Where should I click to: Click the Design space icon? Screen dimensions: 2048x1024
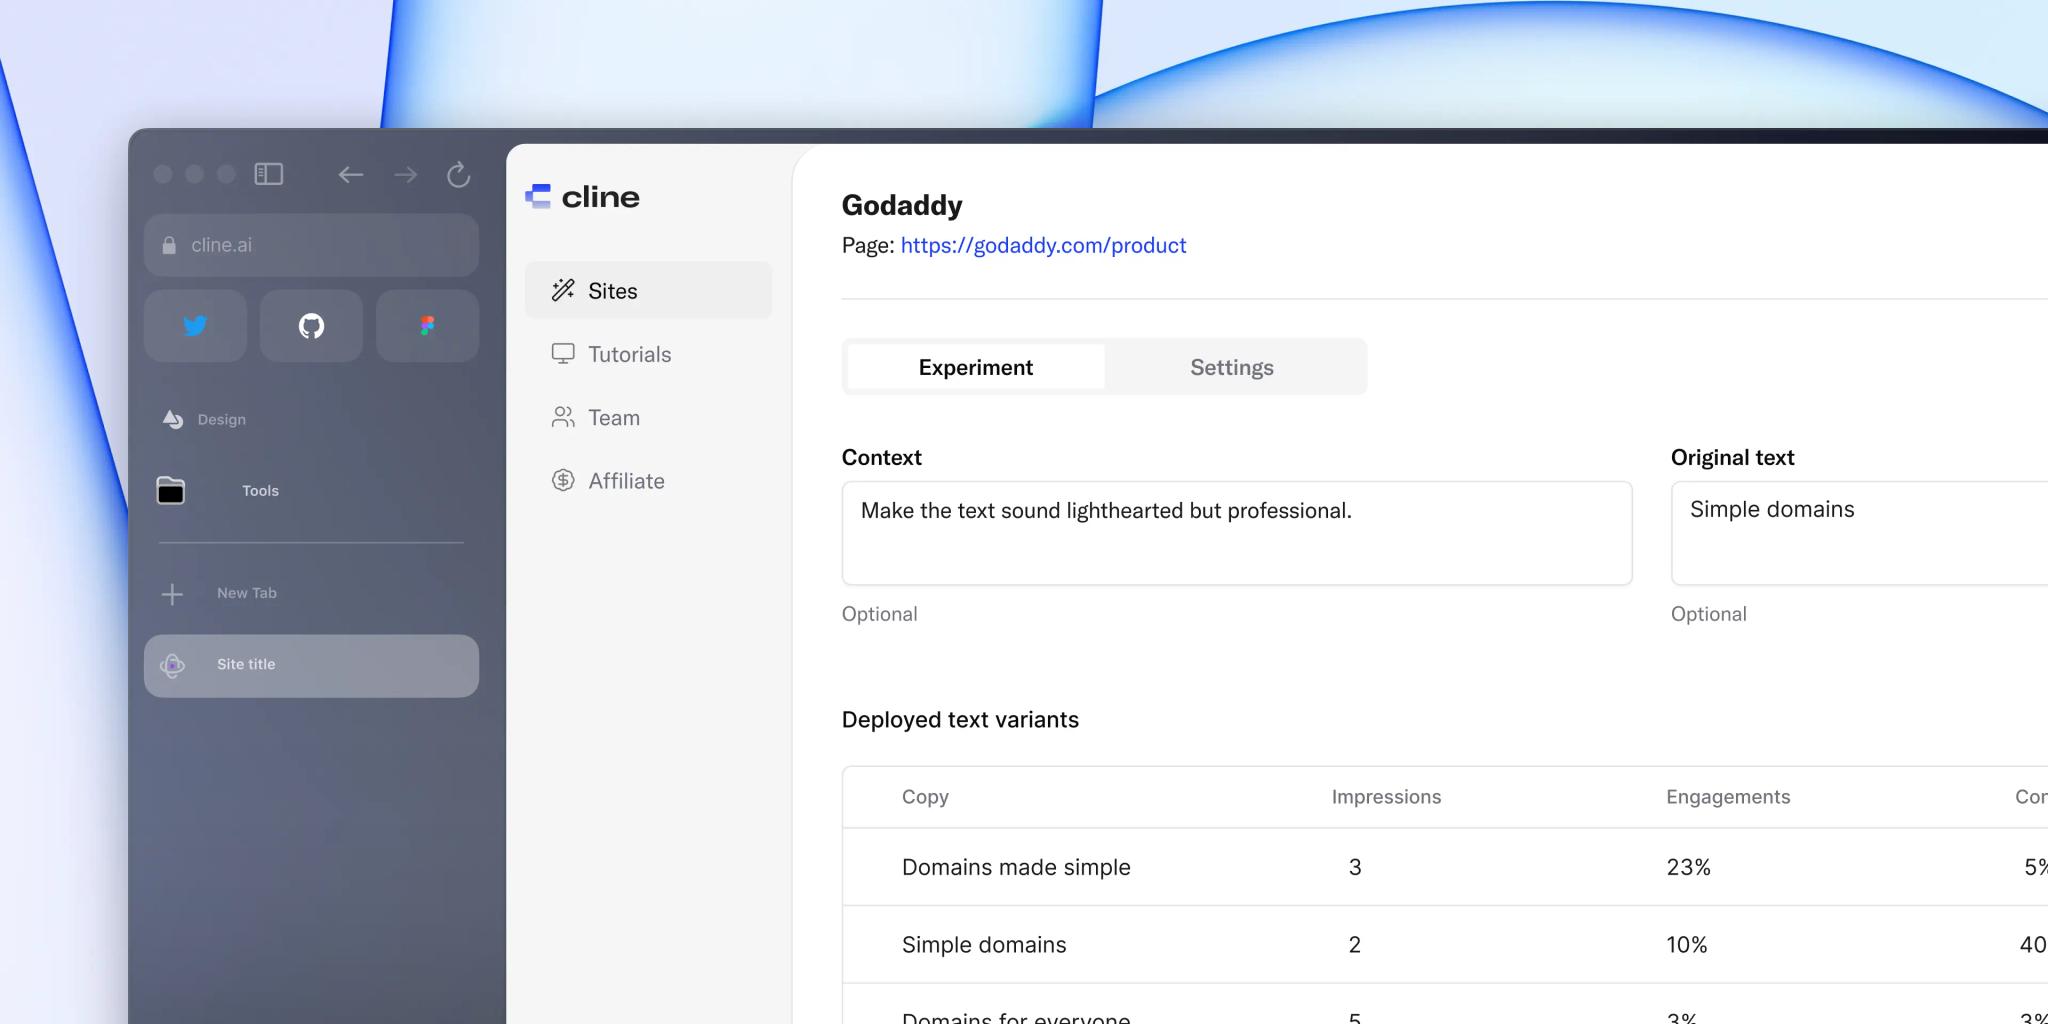tap(173, 419)
